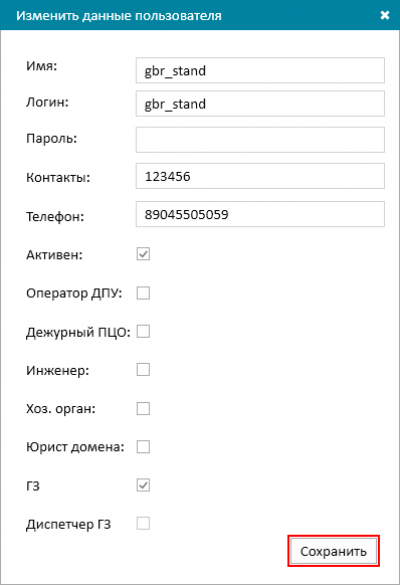This screenshot has width=400, height=585.
Task: Click the Пароль: label text
Action: click(51, 139)
